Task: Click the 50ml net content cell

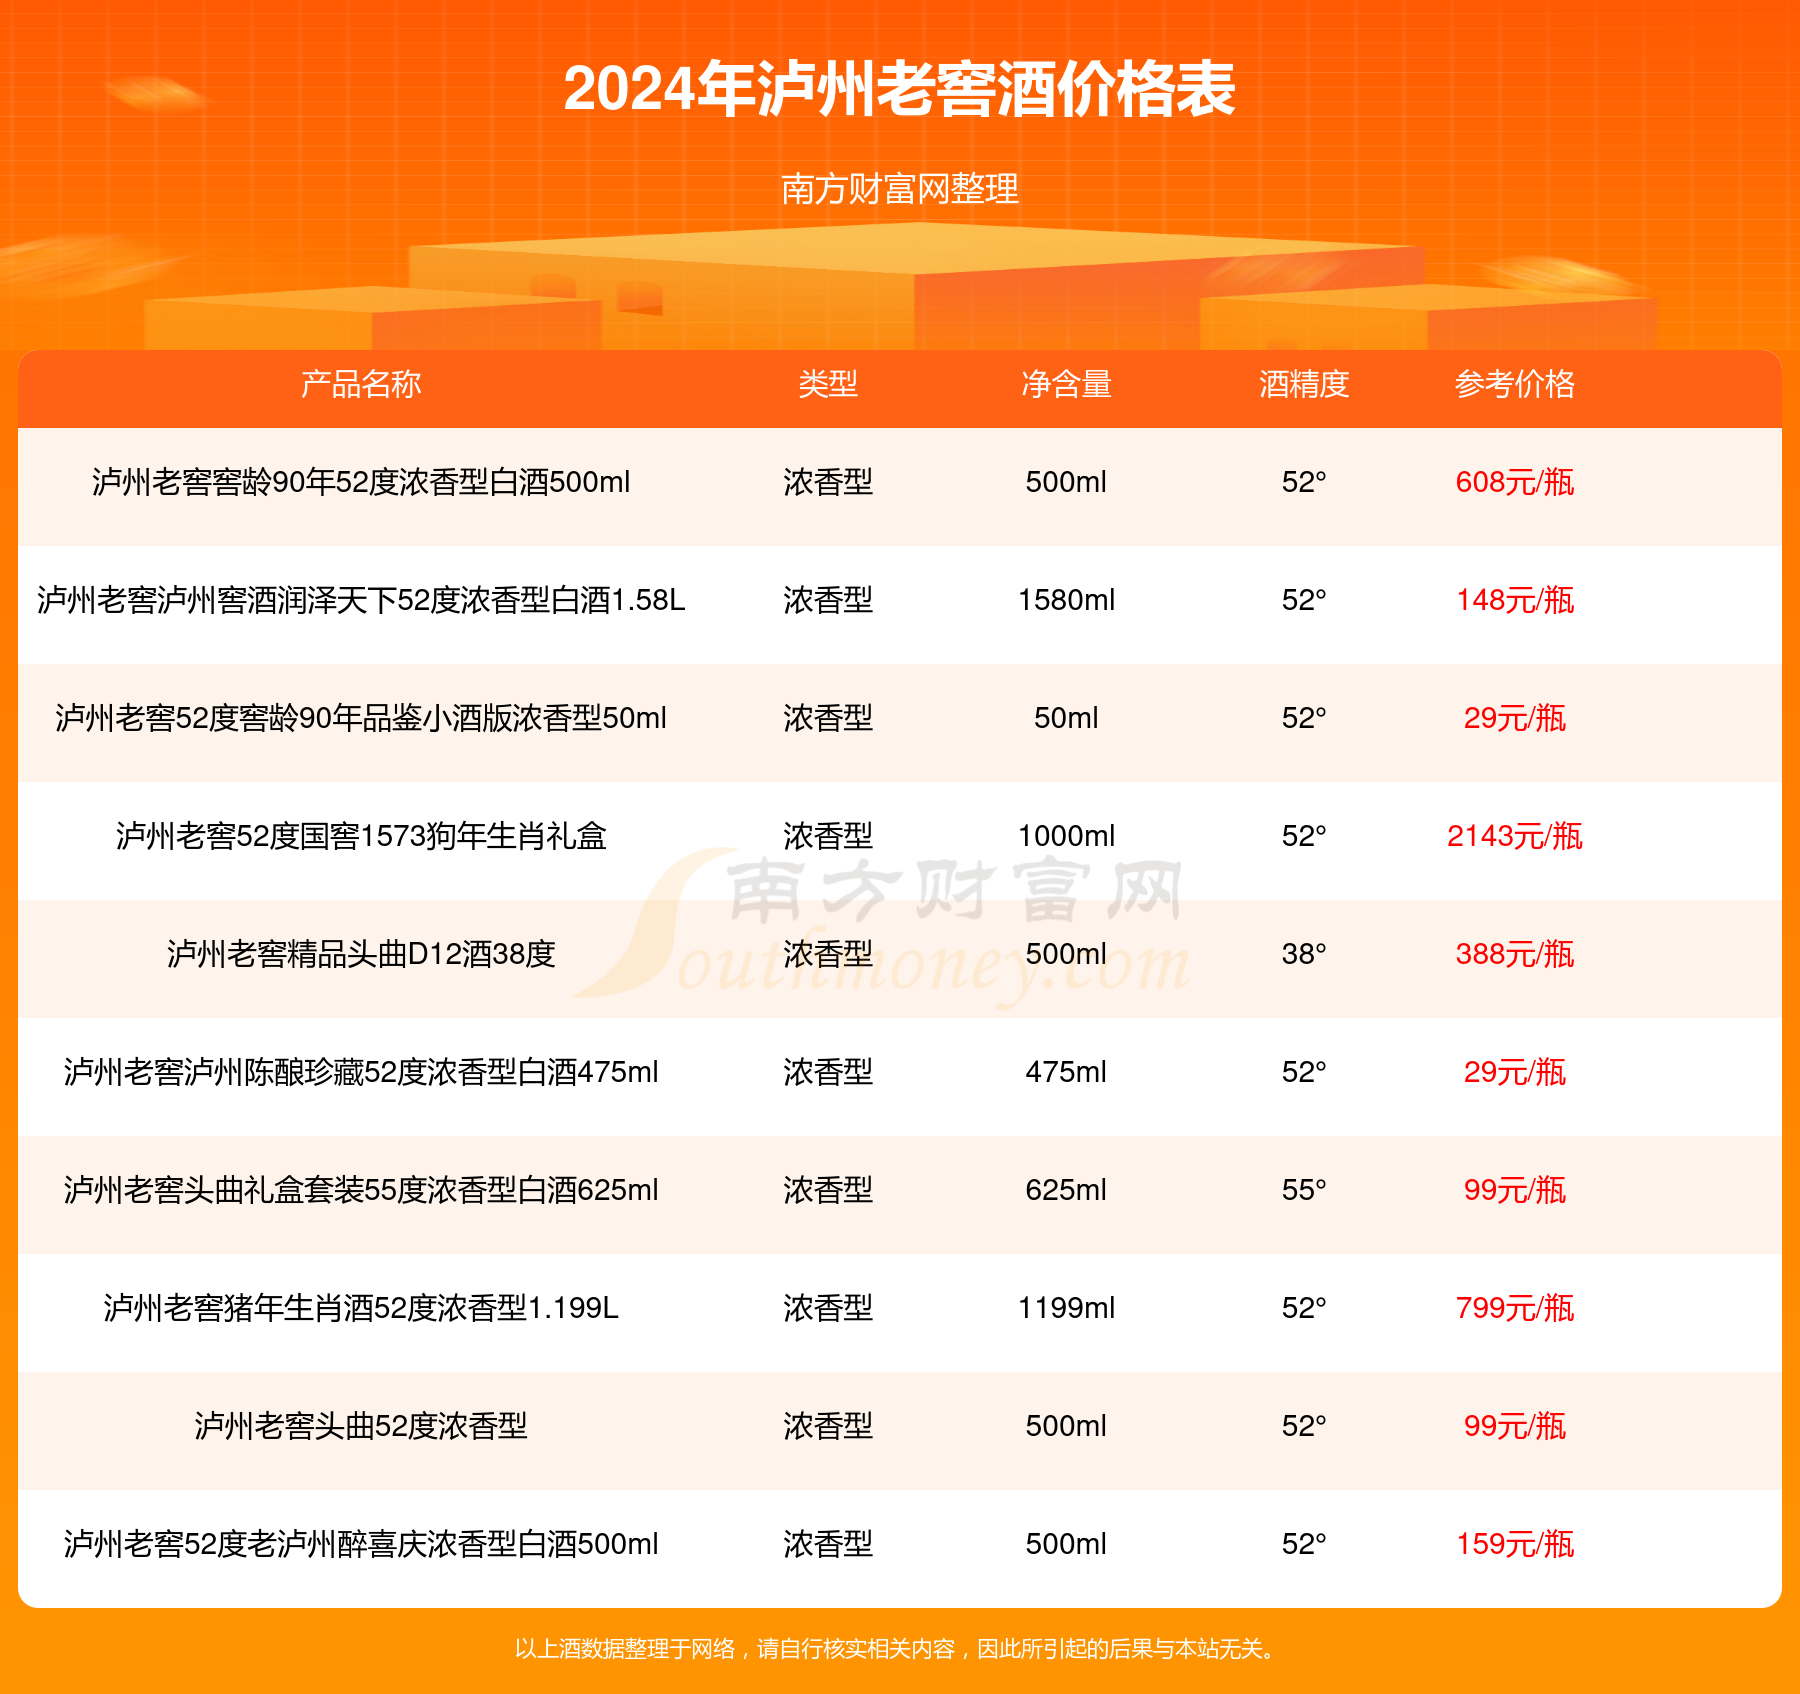Action: point(1066,718)
